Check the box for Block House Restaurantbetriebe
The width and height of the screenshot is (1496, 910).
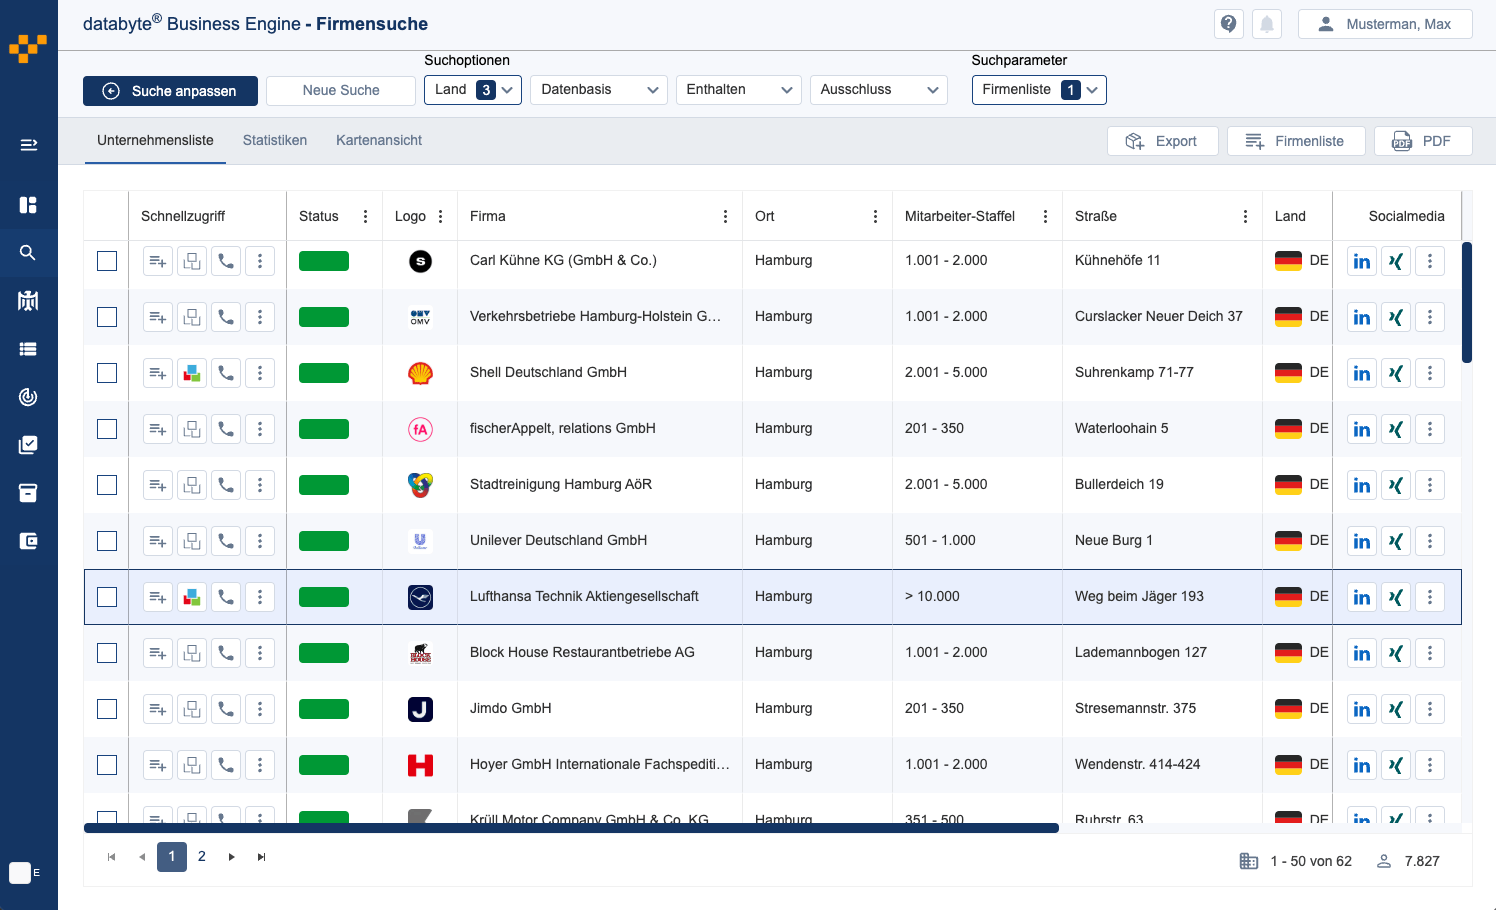(x=107, y=653)
